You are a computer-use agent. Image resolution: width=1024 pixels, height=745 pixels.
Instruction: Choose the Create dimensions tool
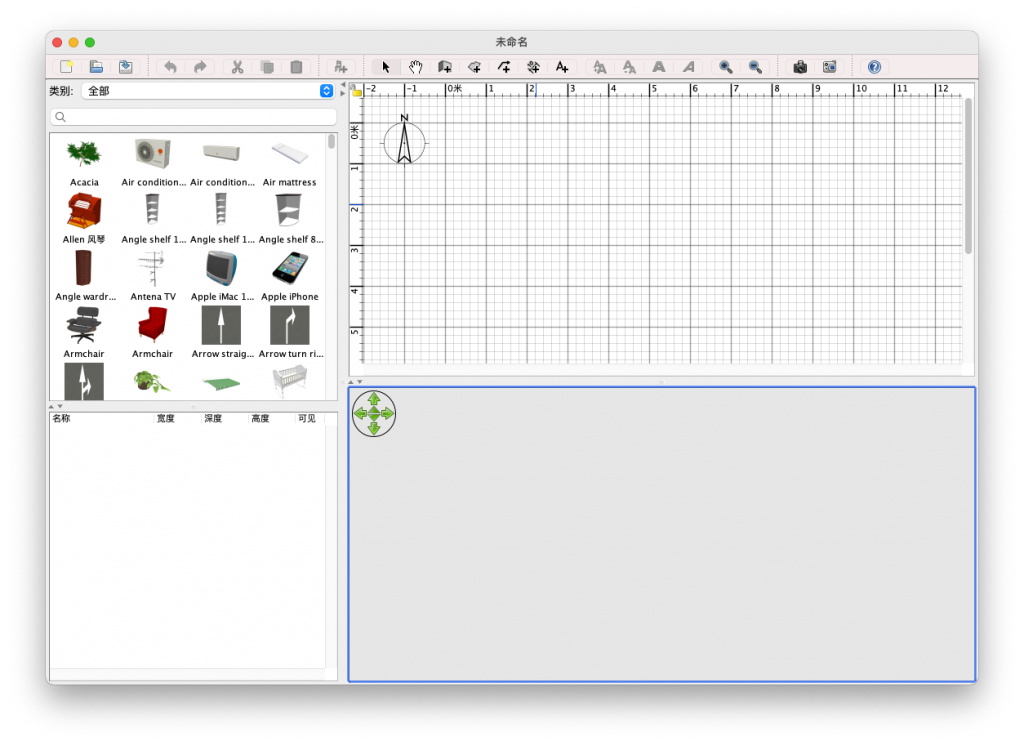[x=534, y=67]
